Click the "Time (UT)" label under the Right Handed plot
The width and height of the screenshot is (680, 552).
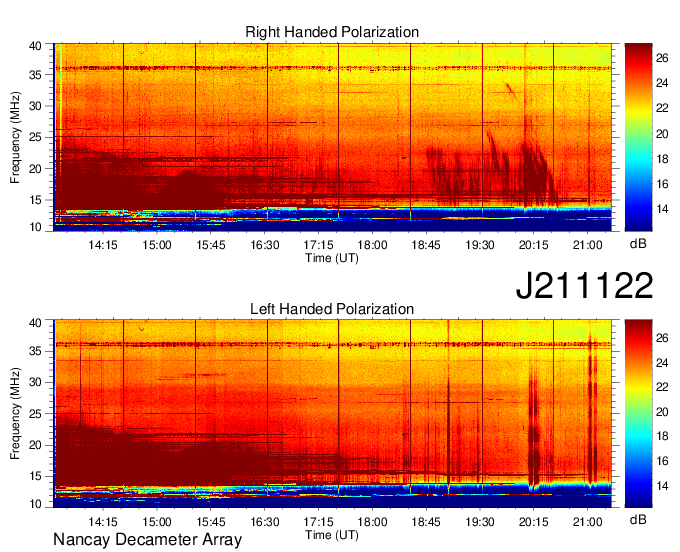332,258
